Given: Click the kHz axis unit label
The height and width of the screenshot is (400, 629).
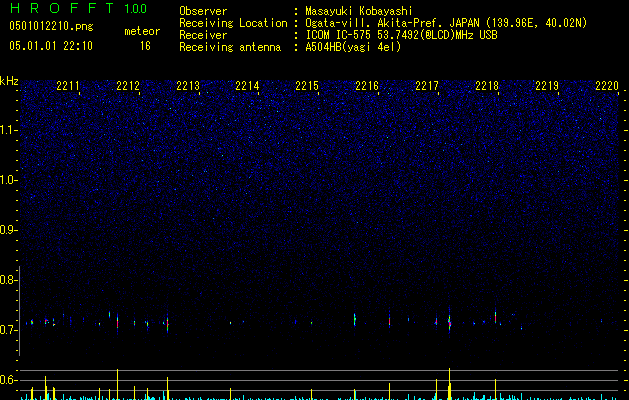Looking at the screenshot, I should click(x=9, y=81).
